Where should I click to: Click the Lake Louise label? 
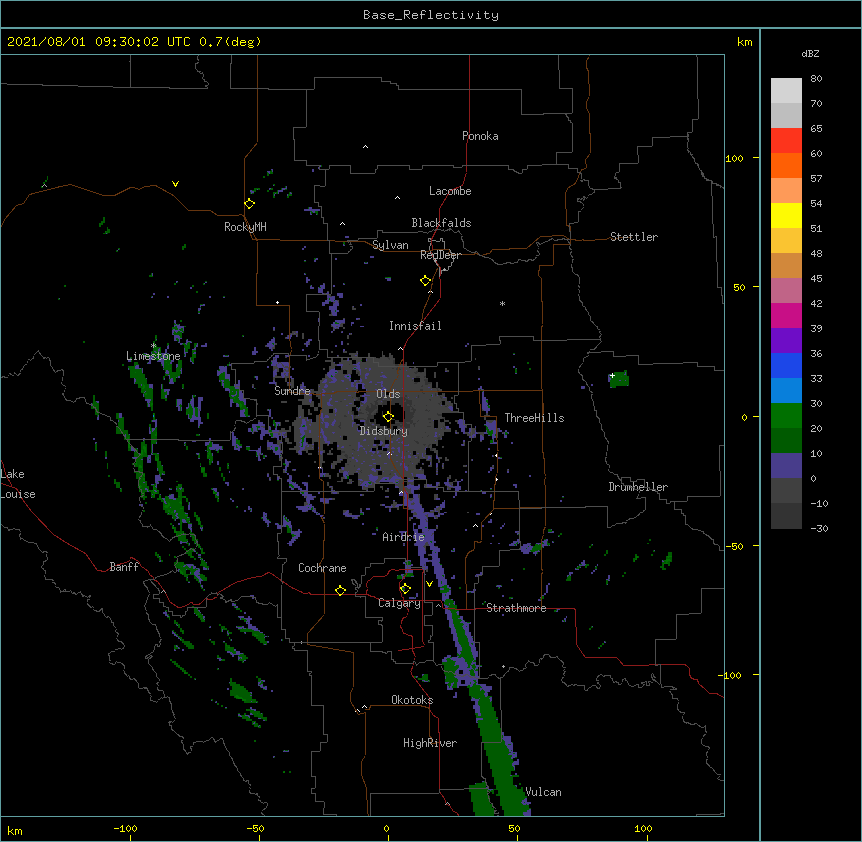(x=18, y=484)
